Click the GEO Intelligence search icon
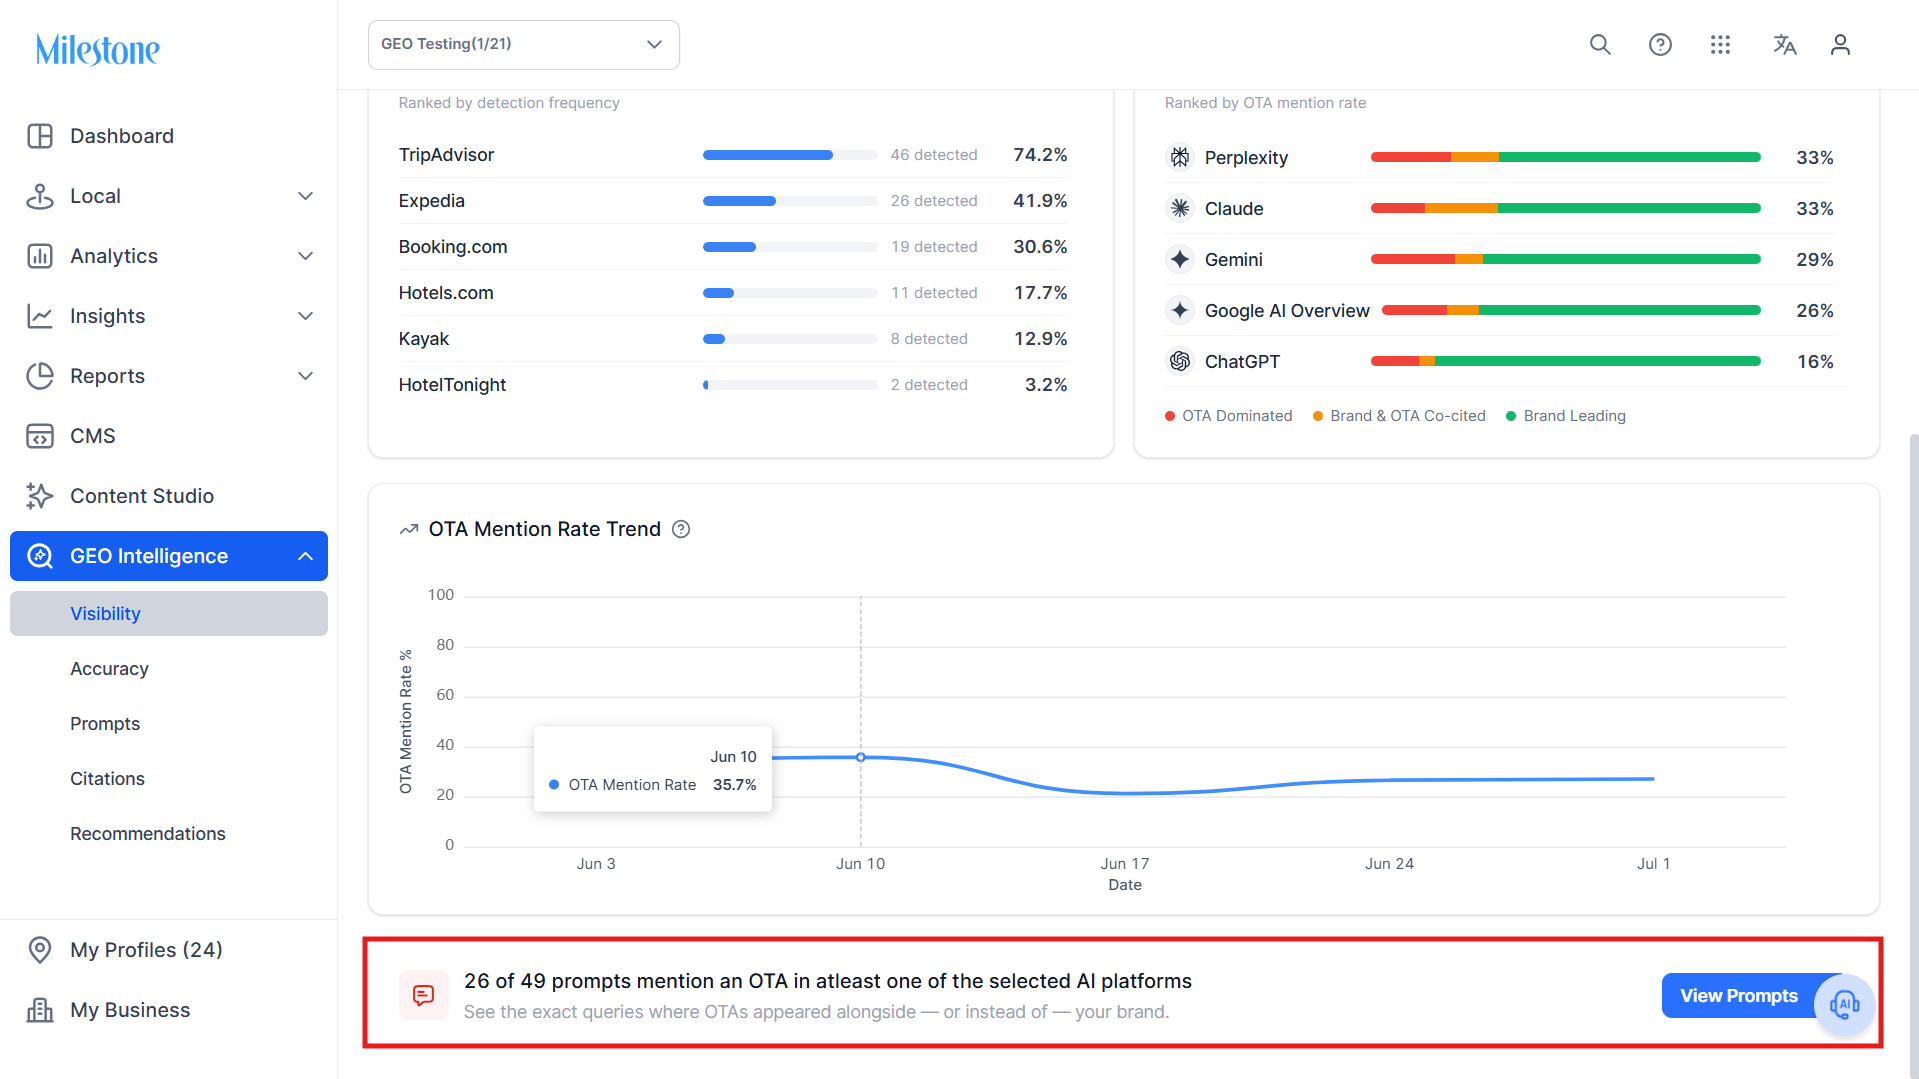This screenshot has height=1079, width=1919. [40, 556]
